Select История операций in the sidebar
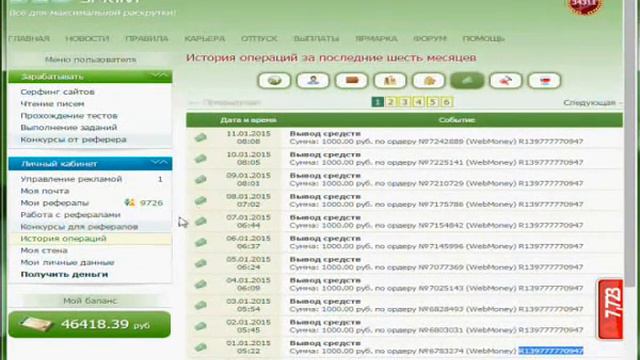 pyautogui.click(x=63, y=238)
